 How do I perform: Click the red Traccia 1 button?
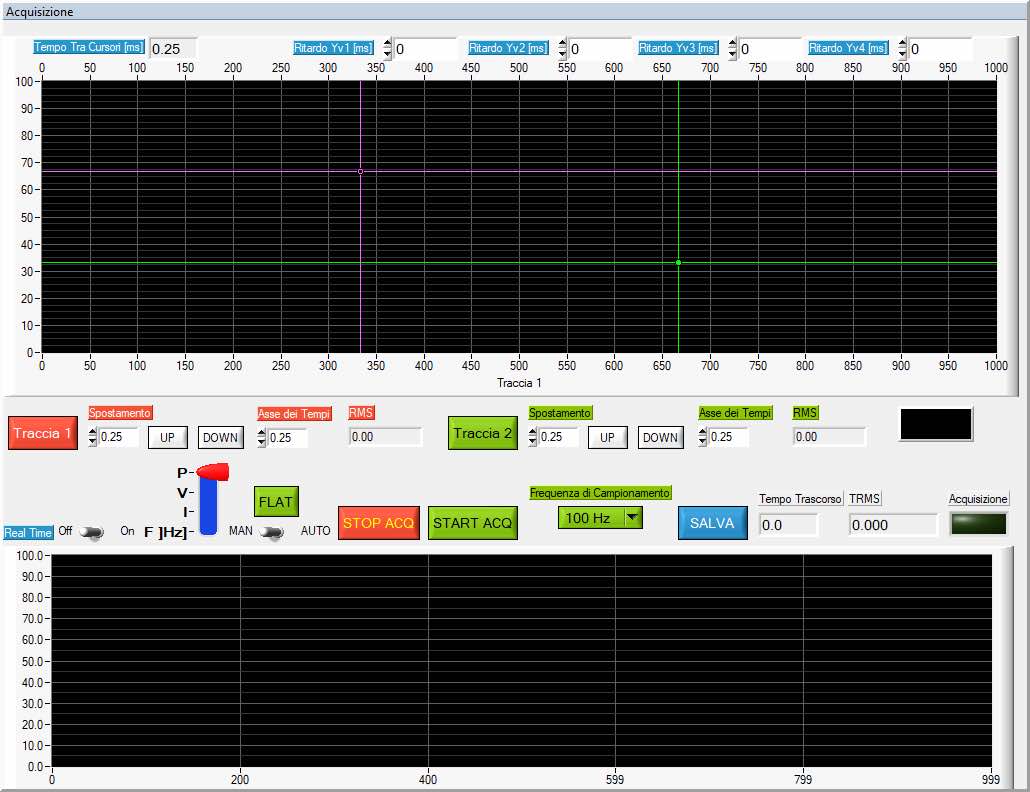tap(43, 433)
